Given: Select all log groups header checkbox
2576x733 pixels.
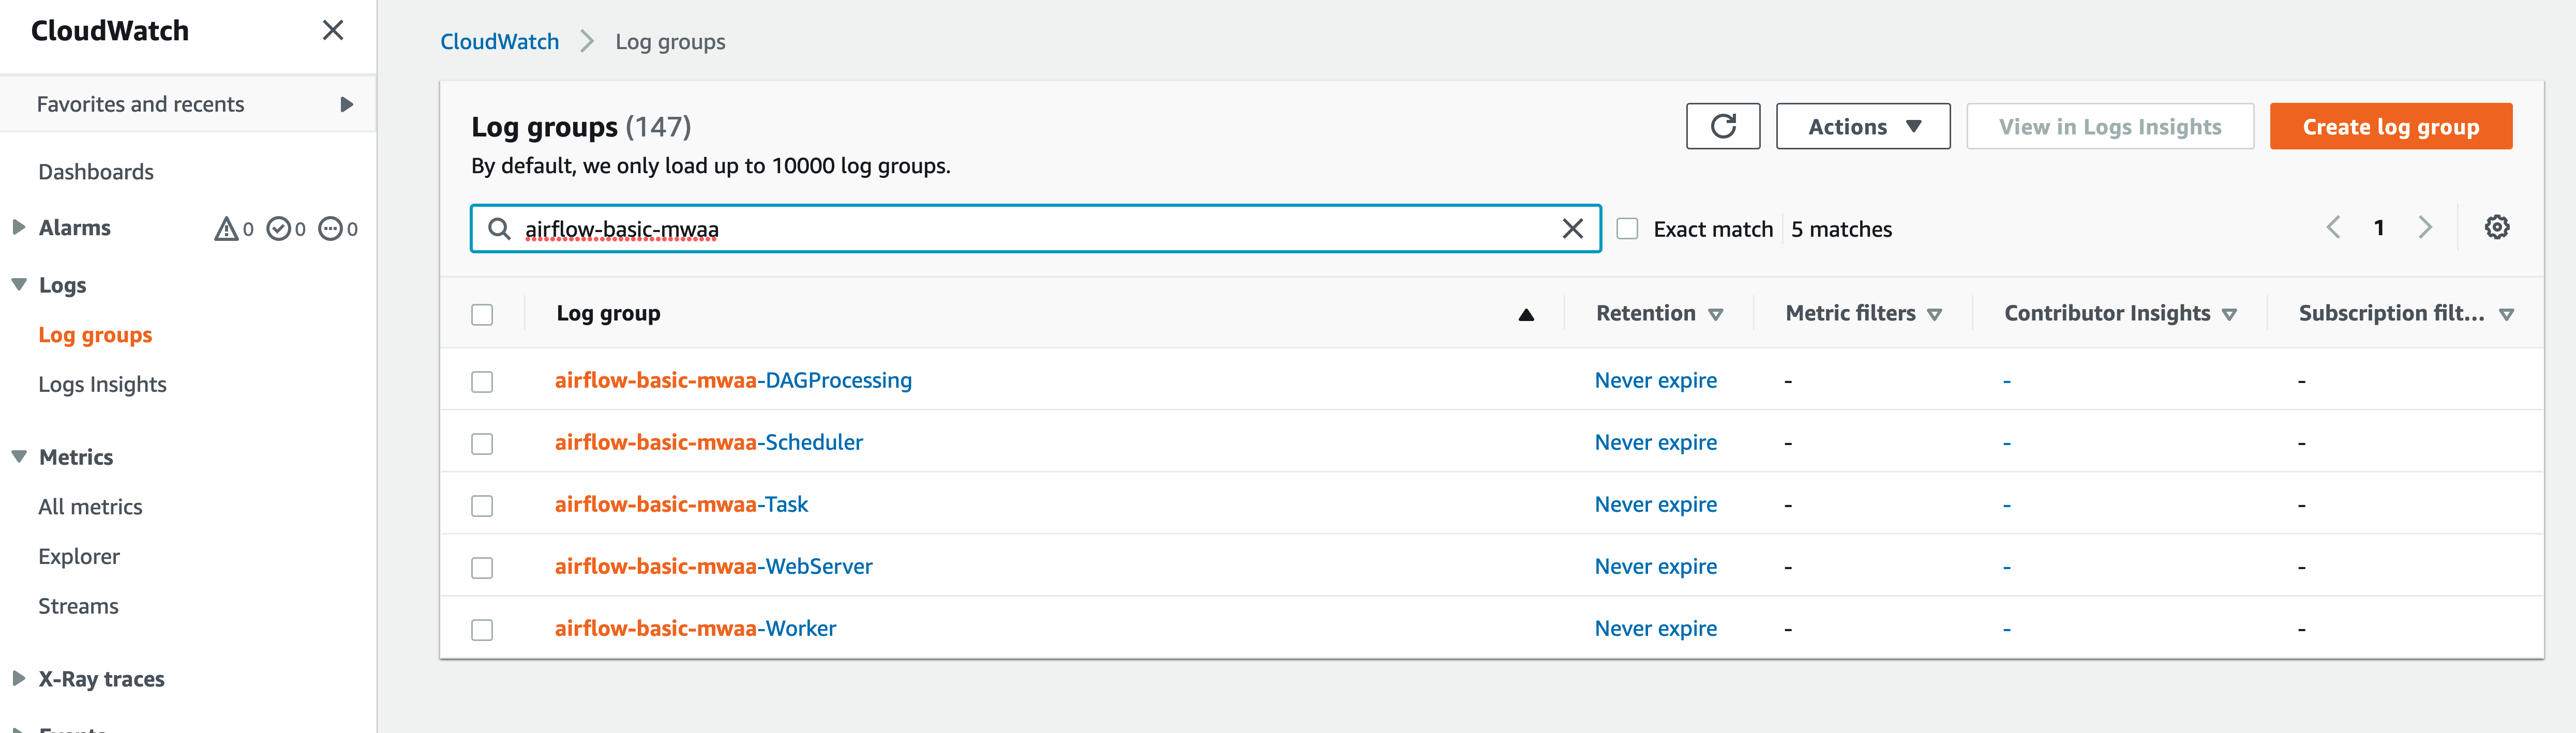Looking at the screenshot, I should pos(482,314).
